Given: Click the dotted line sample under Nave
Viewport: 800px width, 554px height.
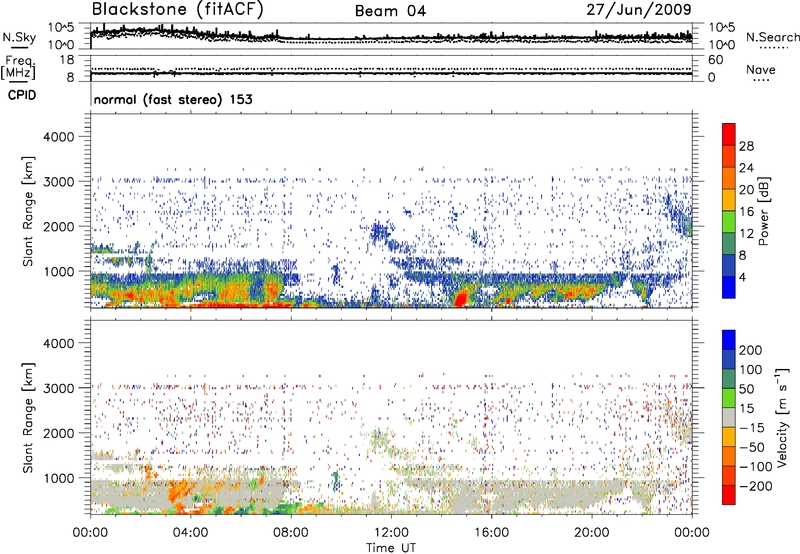Looking at the screenshot, I should (x=762, y=80).
